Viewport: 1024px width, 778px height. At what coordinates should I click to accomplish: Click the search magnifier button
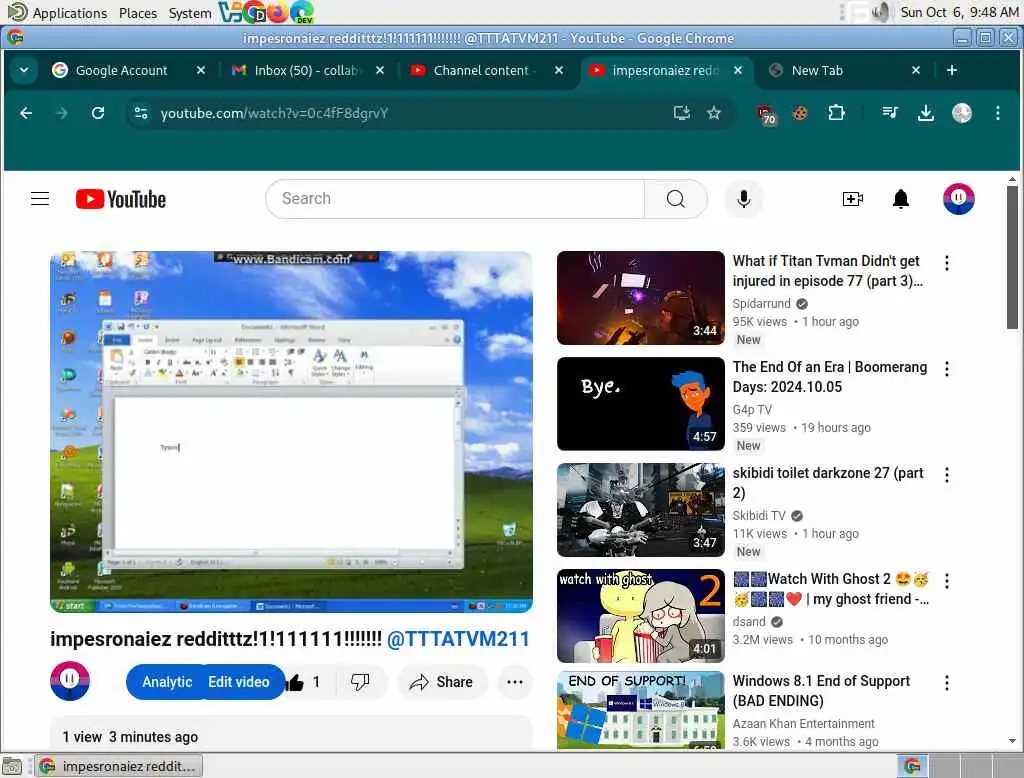[x=675, y=199]
